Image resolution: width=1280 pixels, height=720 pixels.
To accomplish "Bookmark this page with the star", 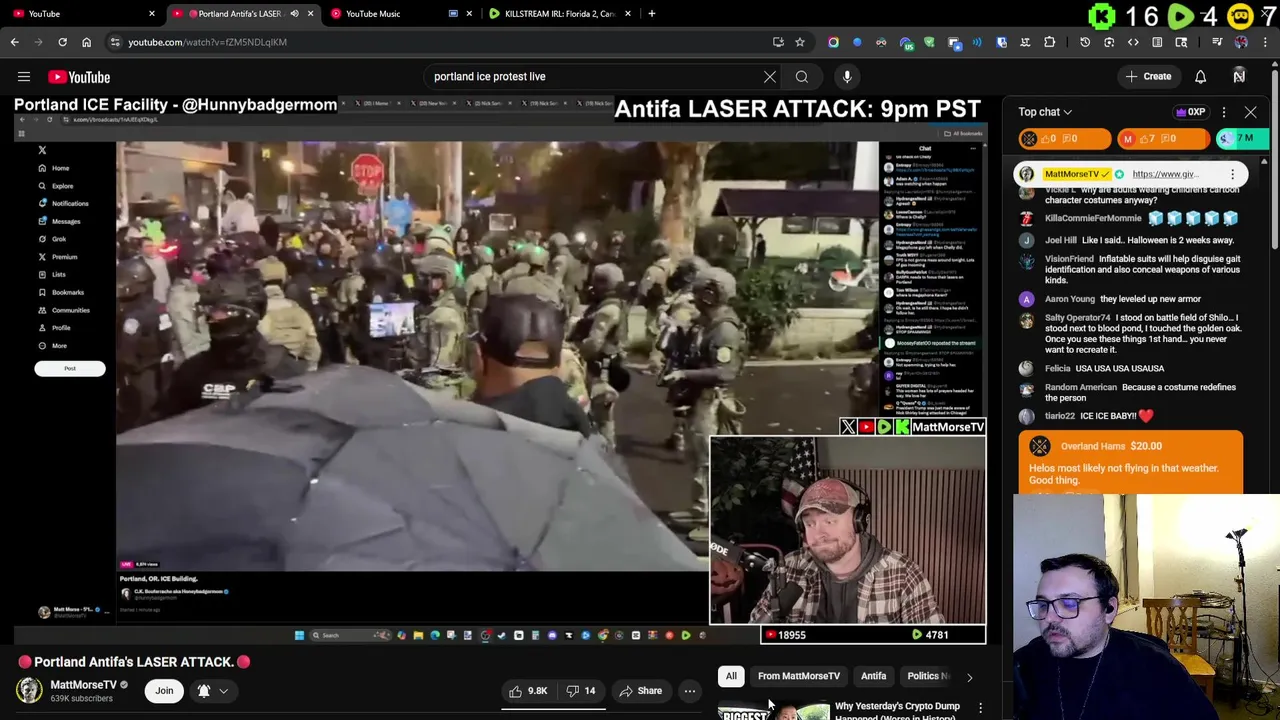I will coord(799,42).
